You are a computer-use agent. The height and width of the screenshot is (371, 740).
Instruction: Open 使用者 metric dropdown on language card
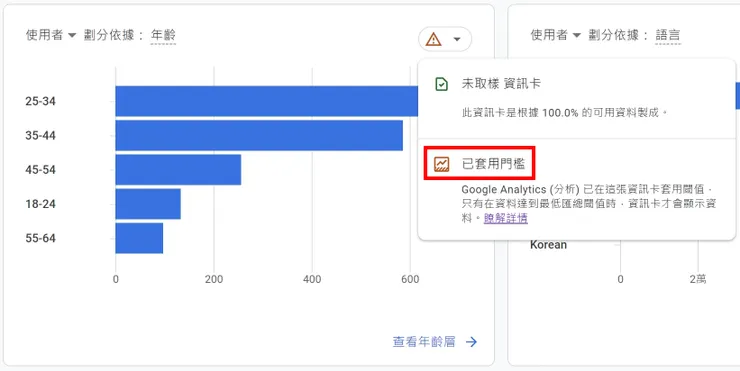556,35
